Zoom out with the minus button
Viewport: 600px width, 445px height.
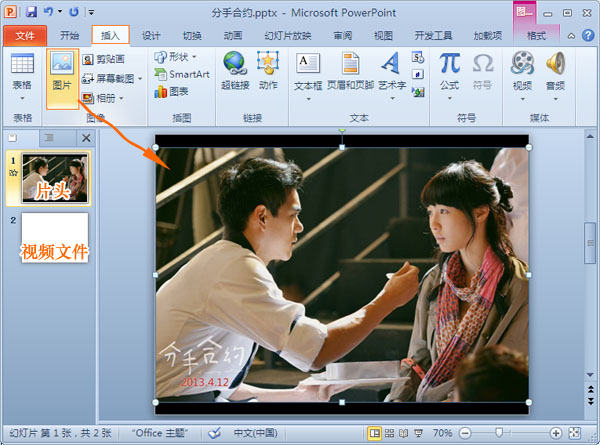[x=465, y=433]
